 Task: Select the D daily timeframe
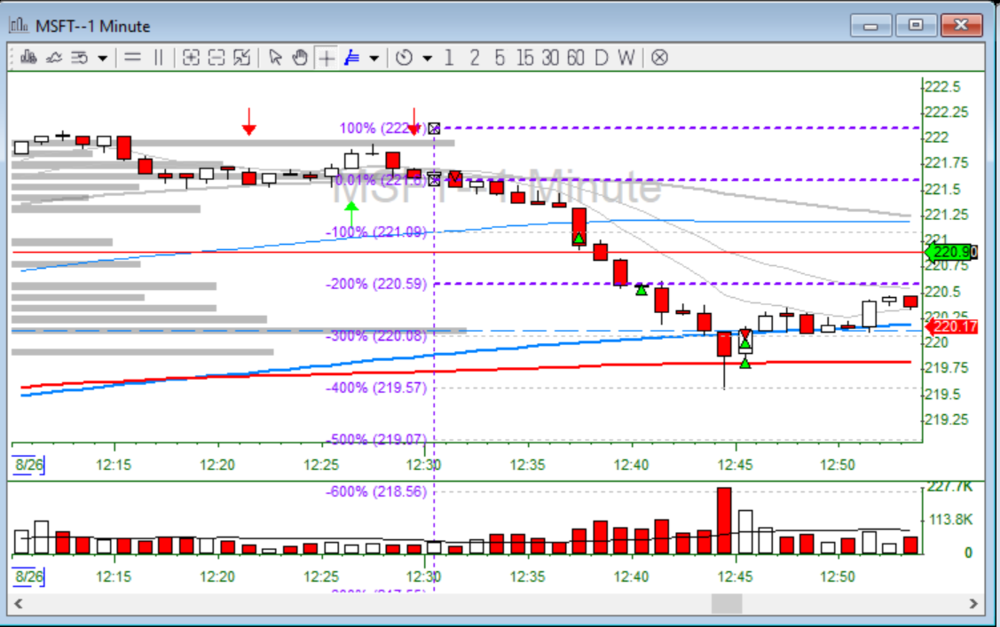click(x=599, y=57)
